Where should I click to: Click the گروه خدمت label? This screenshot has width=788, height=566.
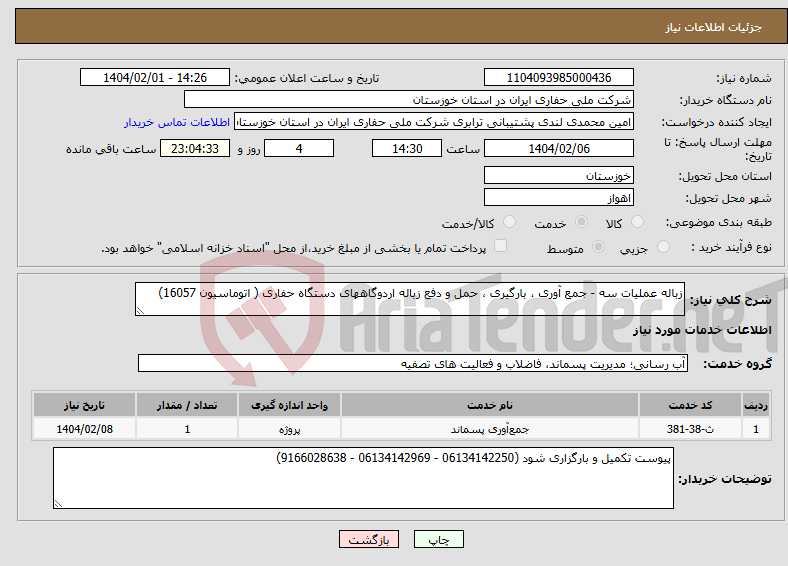(x=737, y=364)
